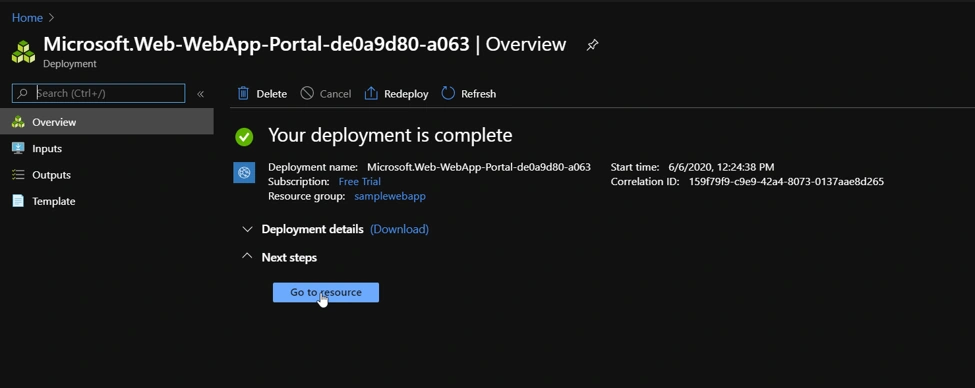This screenshot has height=388, width=975.
Task: Pin the deployment overview blade
Action: pyautogui.click(x=592, y=45)
